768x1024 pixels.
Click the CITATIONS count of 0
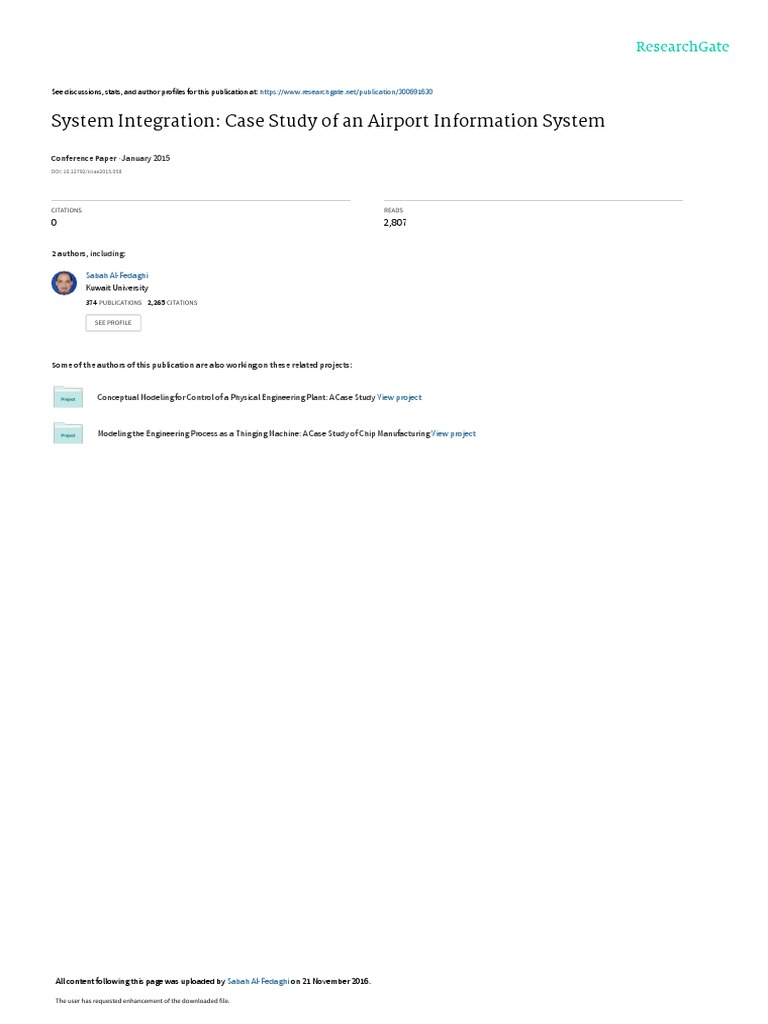pos(54,223)
